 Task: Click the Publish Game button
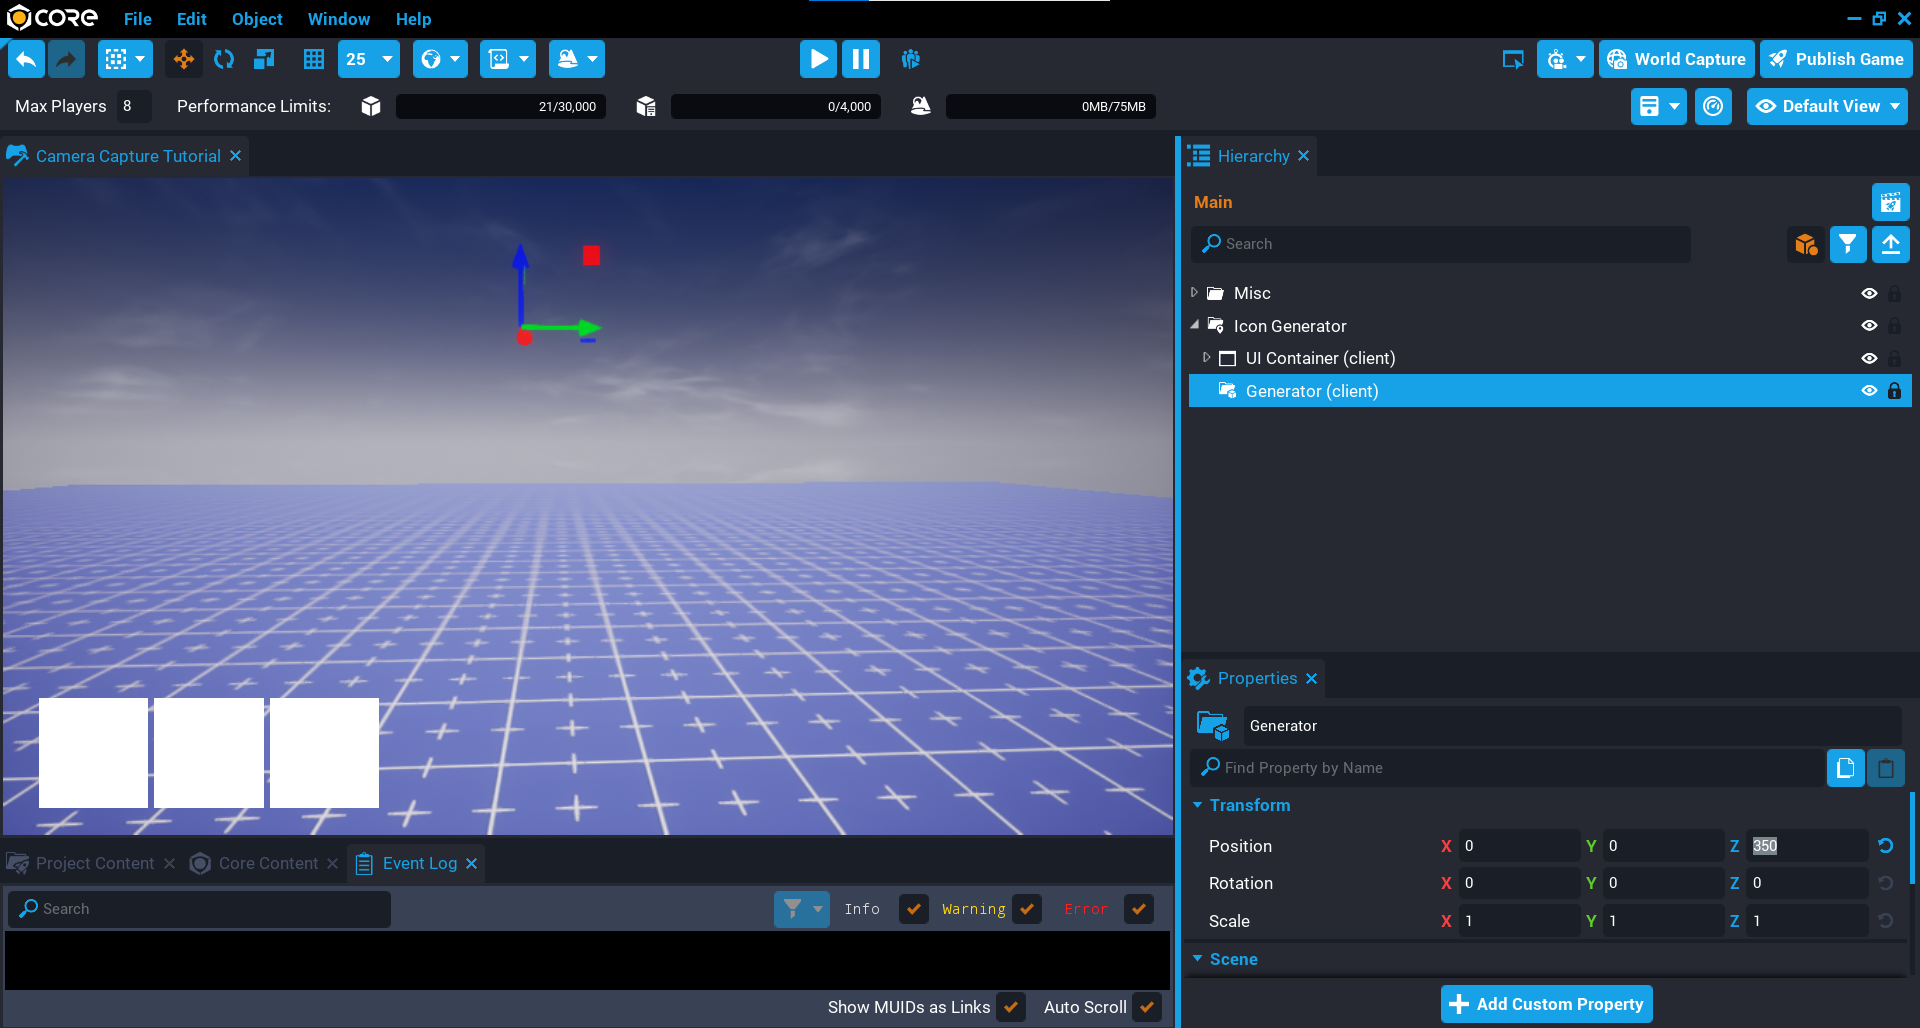1836,60
